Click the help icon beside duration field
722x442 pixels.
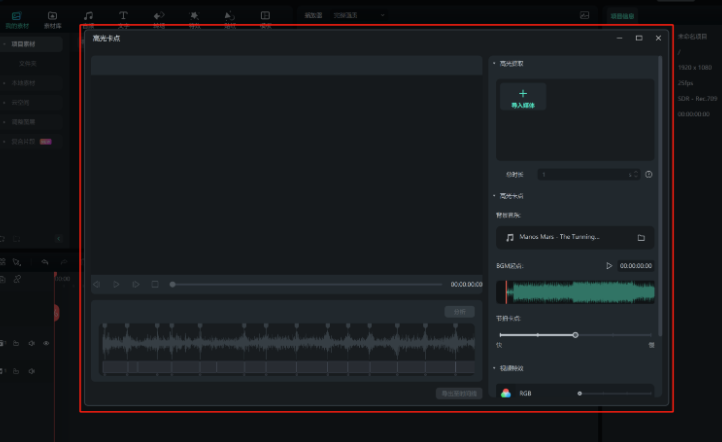tap(649, 174)
